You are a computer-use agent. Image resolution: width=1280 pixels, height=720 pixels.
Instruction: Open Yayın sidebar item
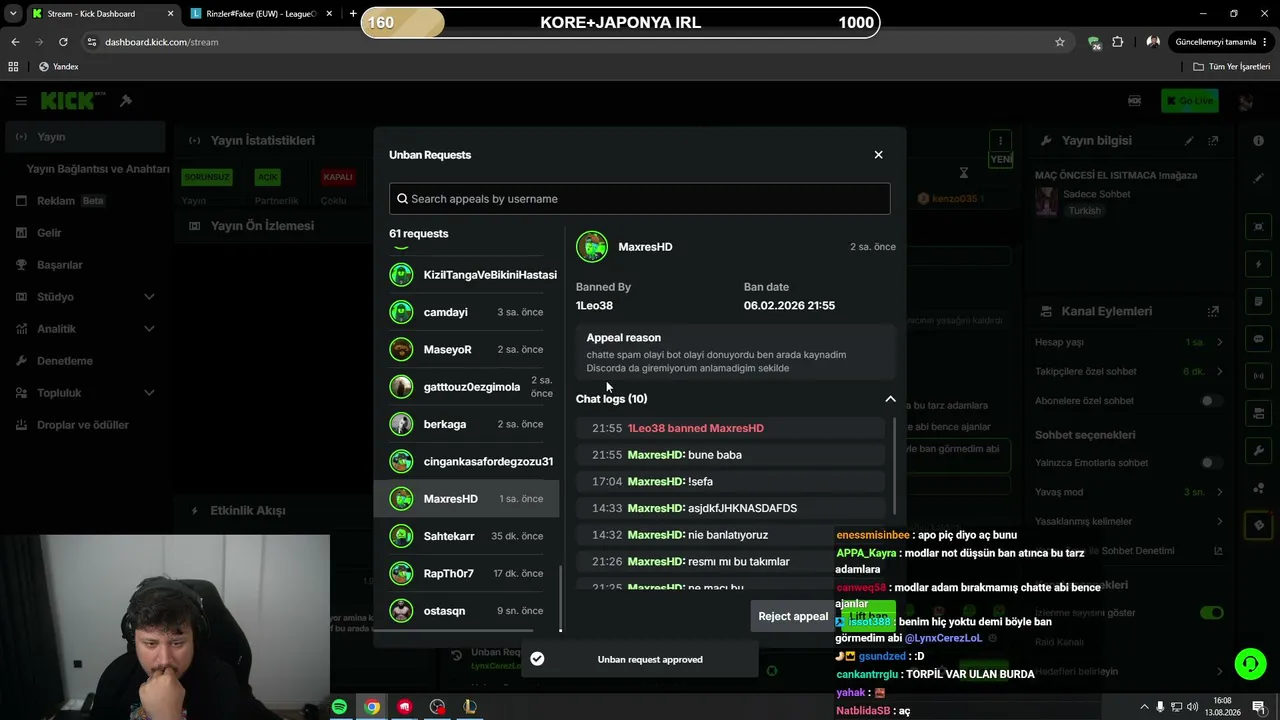(x=85, y=137)
